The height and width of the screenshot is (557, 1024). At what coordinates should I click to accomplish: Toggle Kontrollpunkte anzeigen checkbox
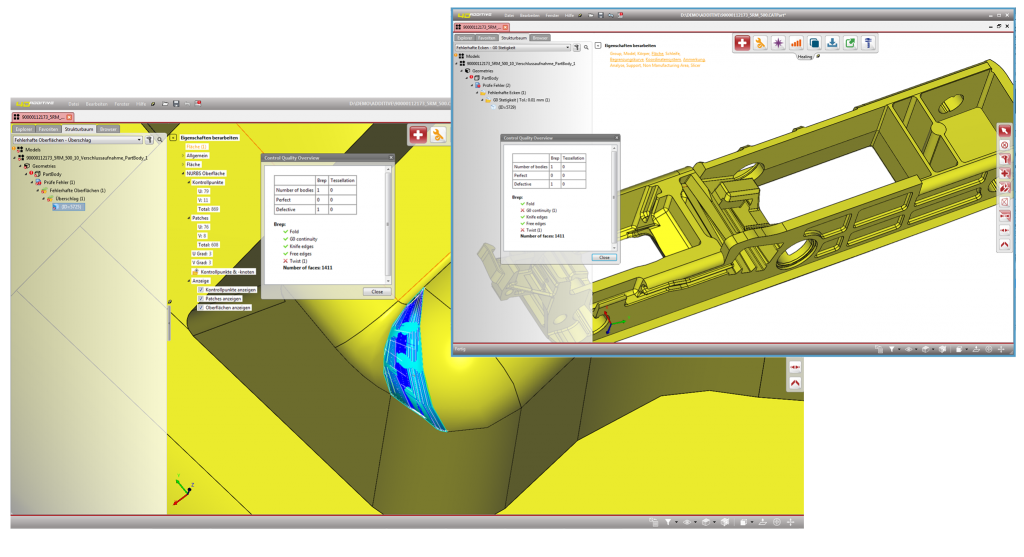(200, 290)
